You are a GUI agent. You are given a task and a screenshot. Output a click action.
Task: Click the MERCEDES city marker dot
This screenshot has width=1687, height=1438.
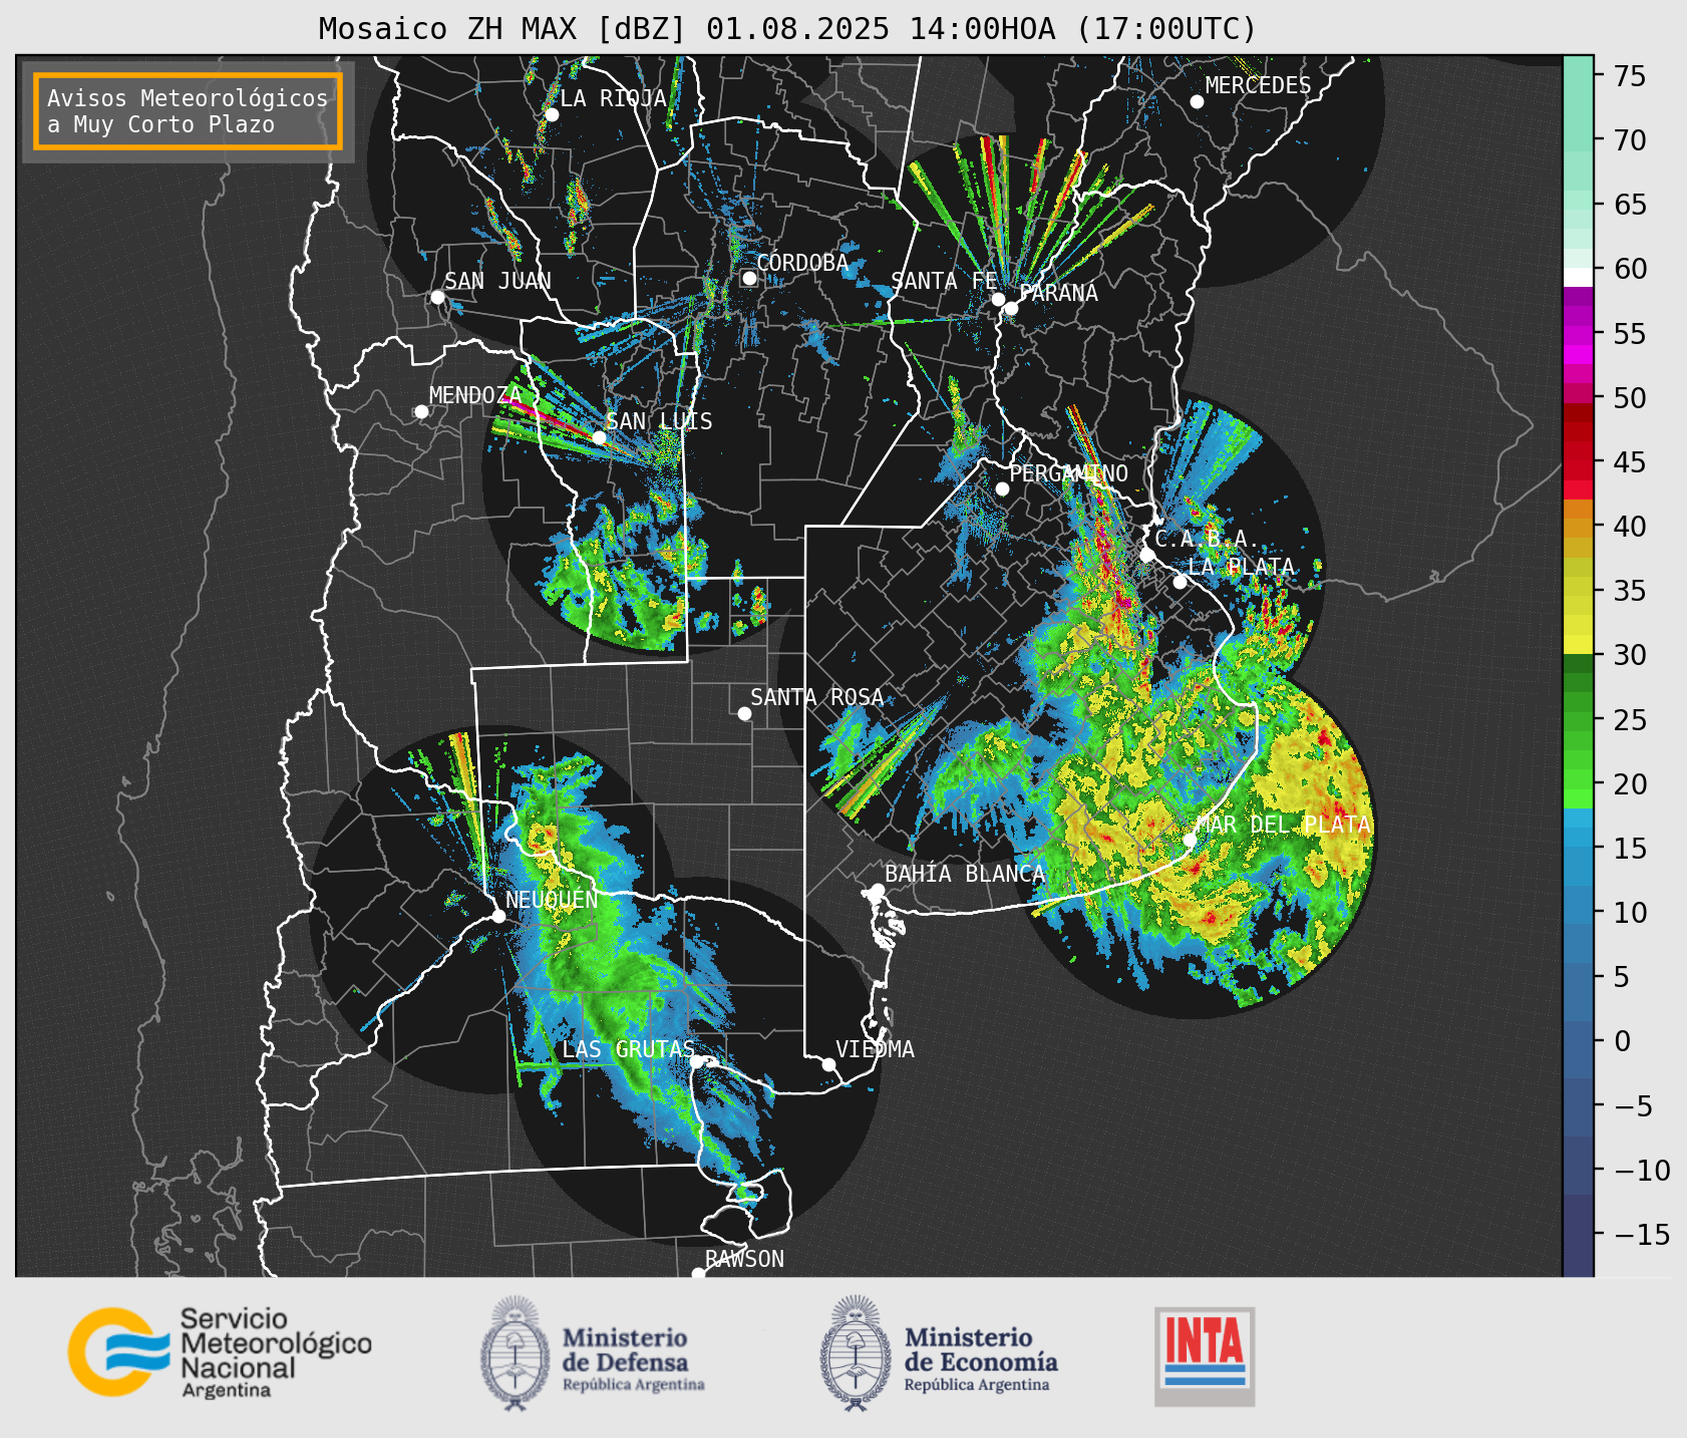tap(1197, 102)
